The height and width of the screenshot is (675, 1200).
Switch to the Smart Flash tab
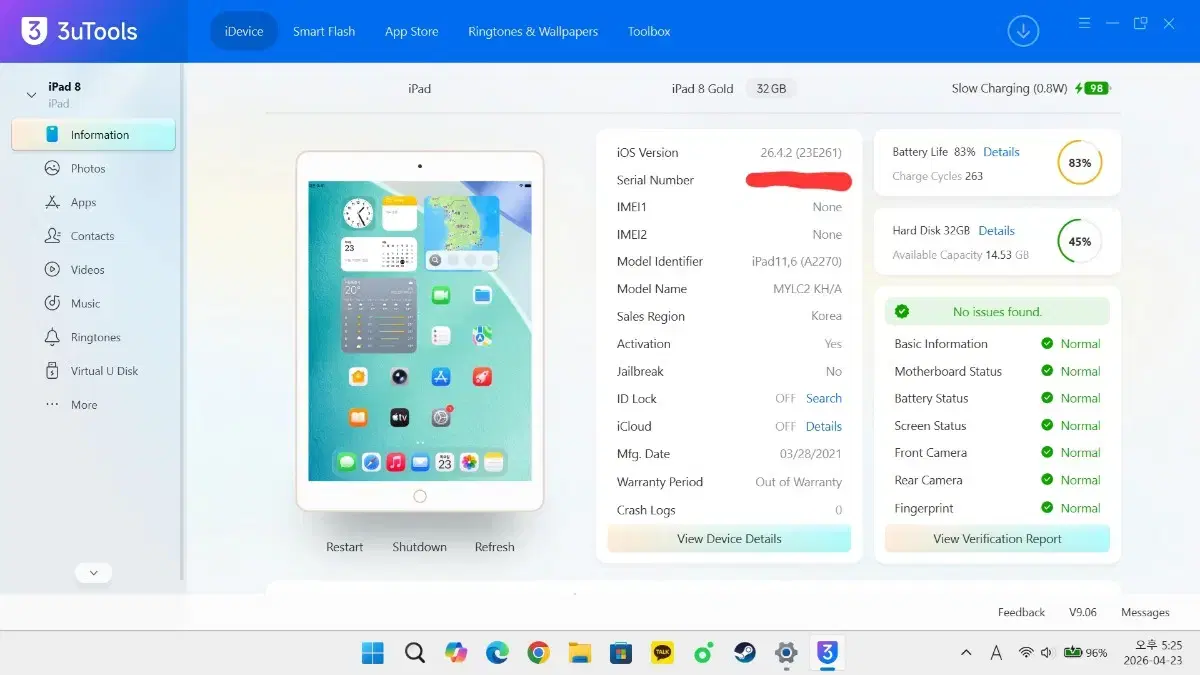324,31
